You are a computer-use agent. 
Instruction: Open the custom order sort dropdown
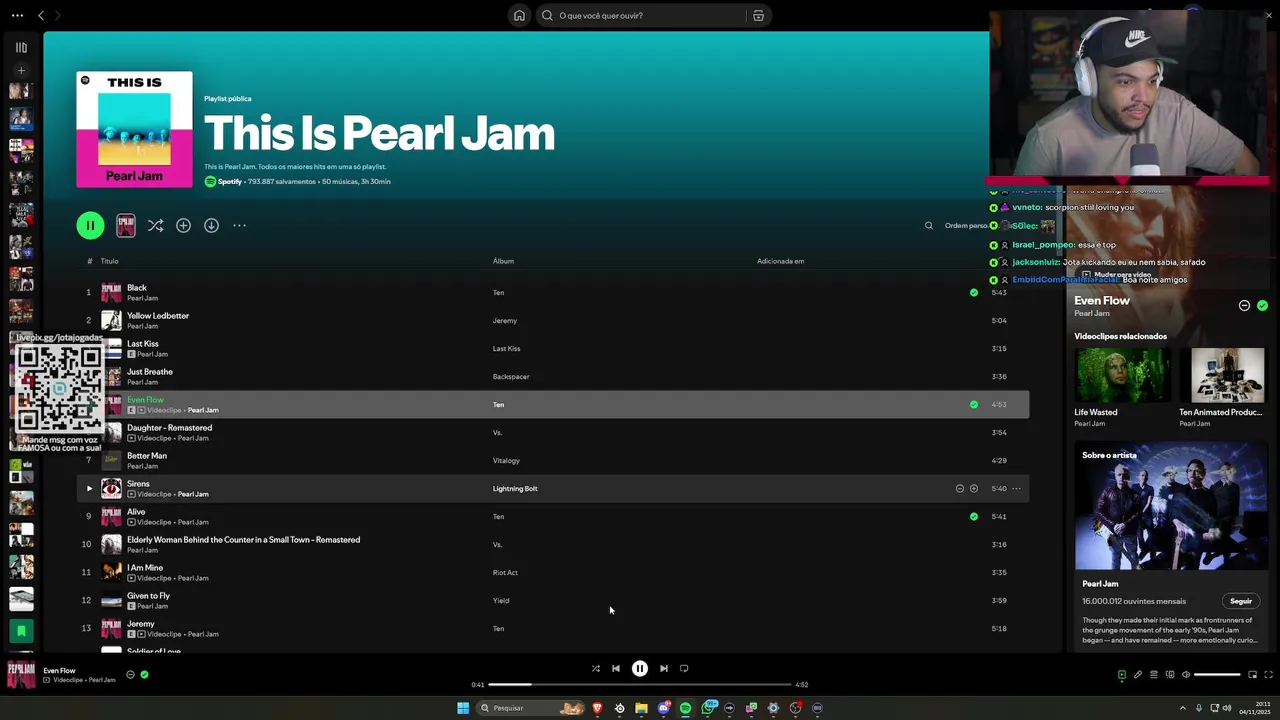[x=966, y=225]
